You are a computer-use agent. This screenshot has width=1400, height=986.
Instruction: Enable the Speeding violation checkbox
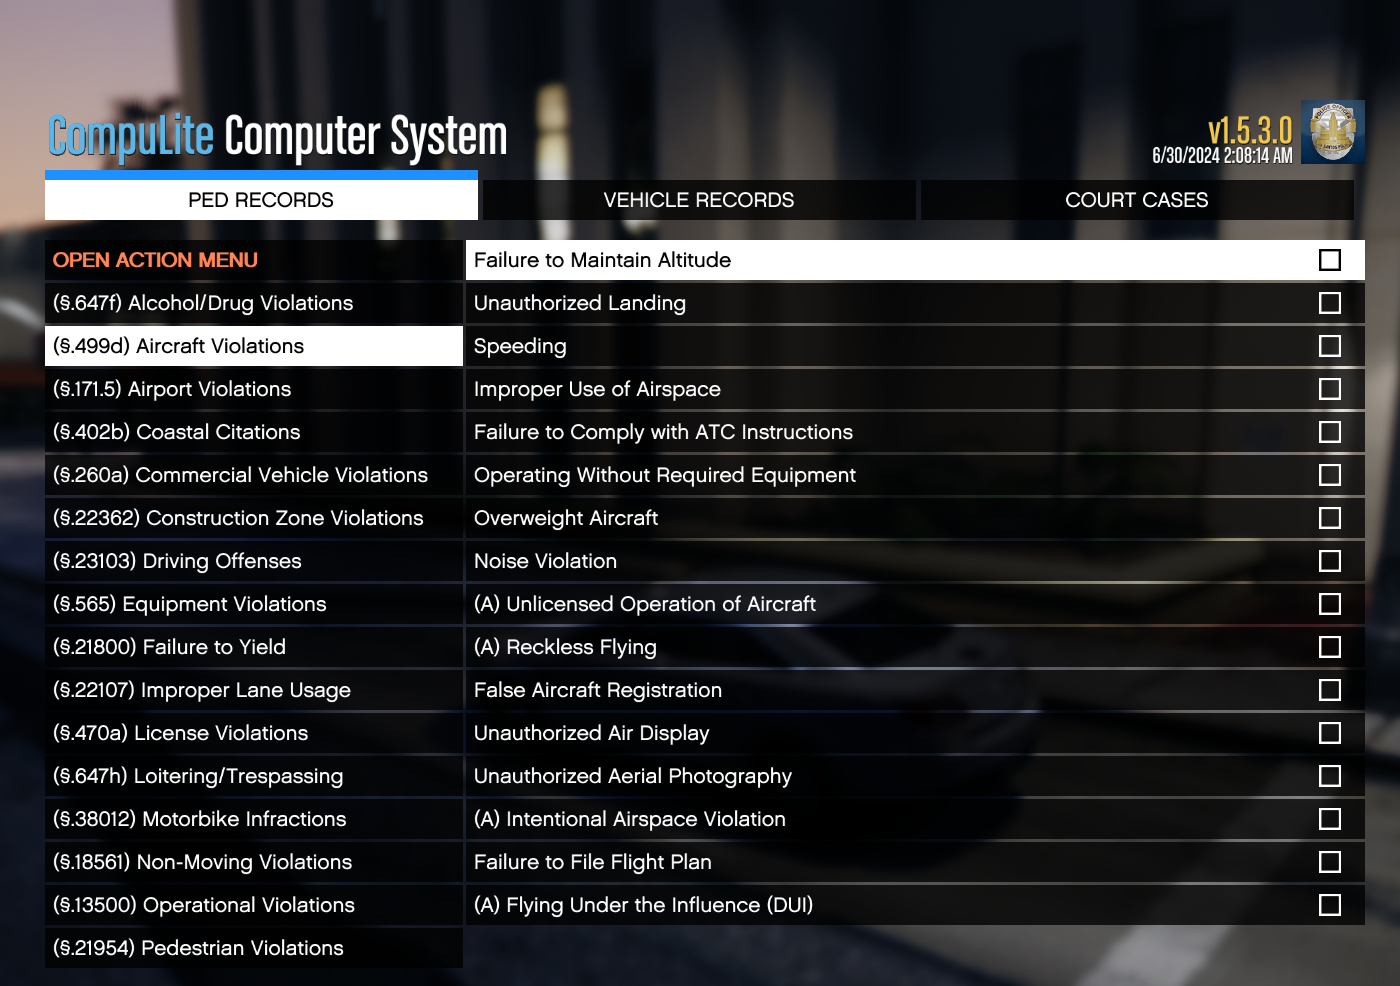(x=1329, y=346)
